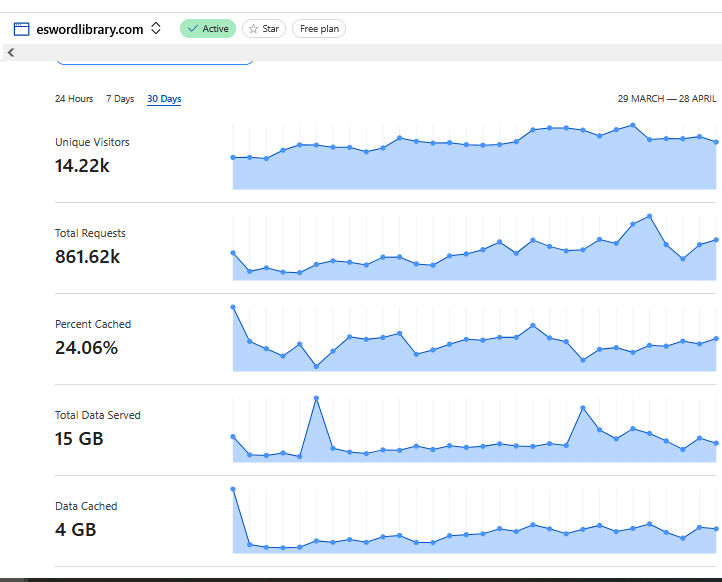Click the Free plan badge
Image resolution: width=722 pixels, height=582 pixels.
319,29
